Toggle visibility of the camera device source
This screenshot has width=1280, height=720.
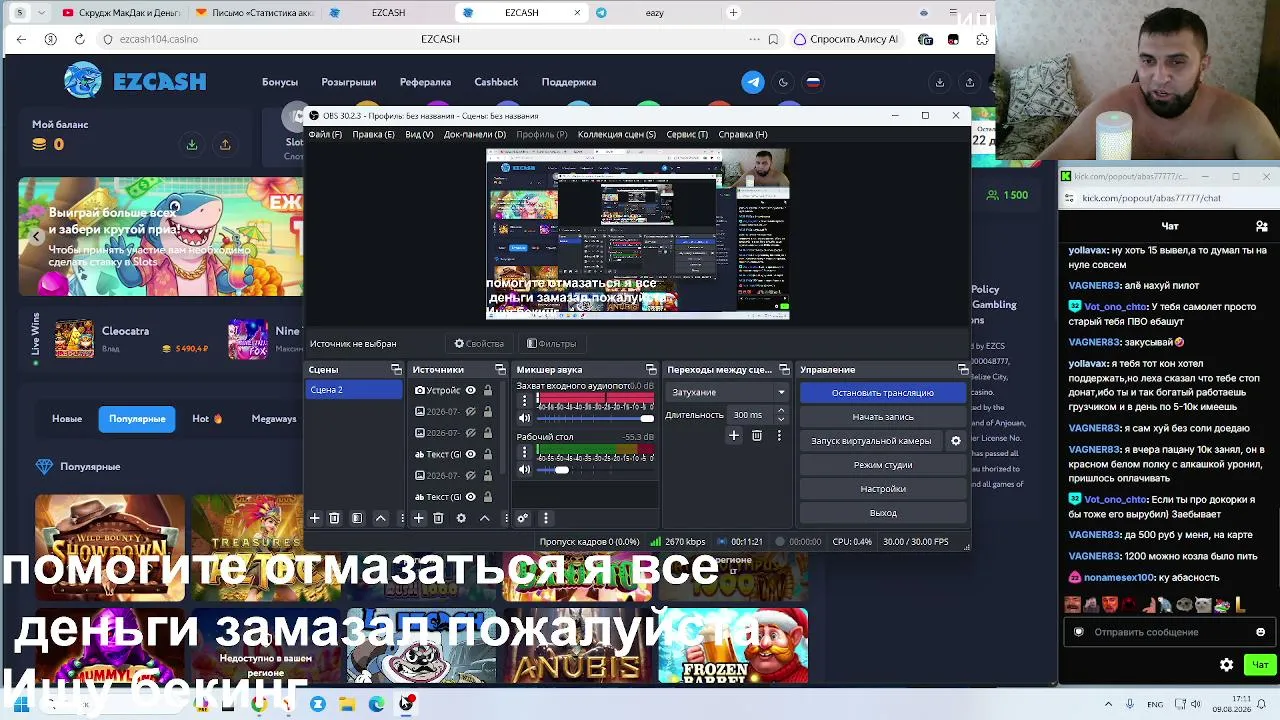click(x=470, y=390)
